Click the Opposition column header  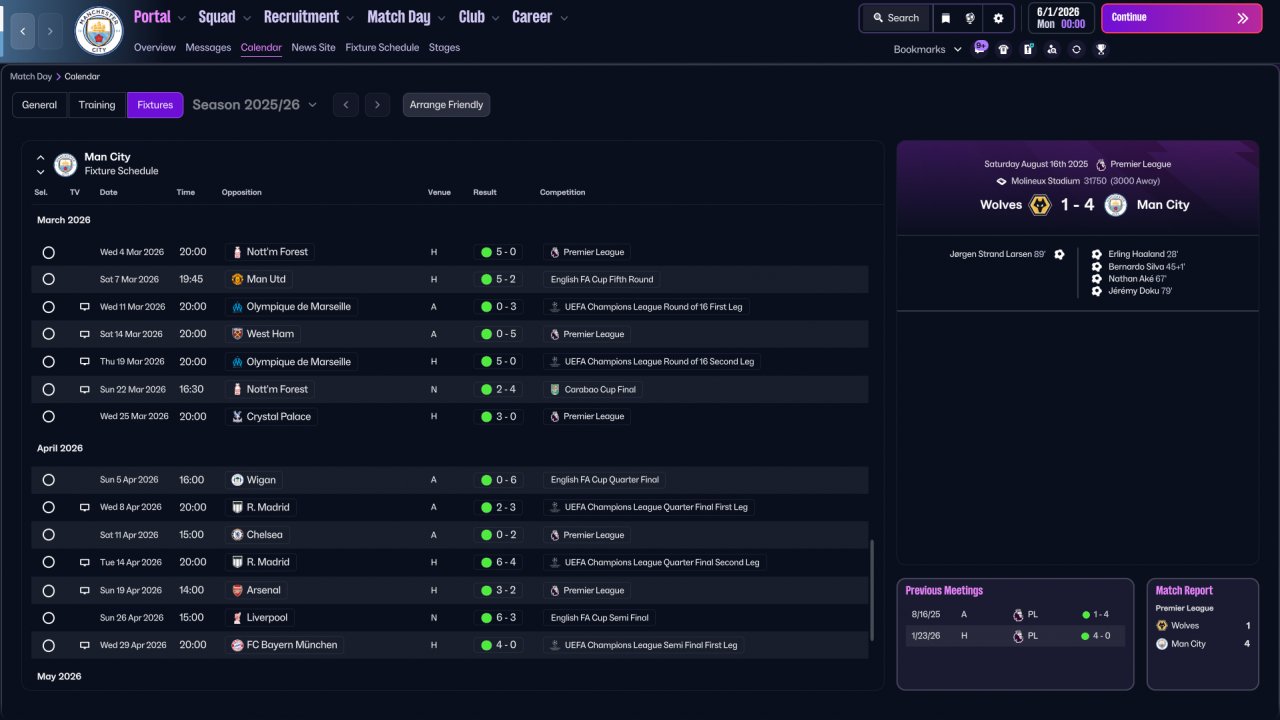[x=242, y=192]
